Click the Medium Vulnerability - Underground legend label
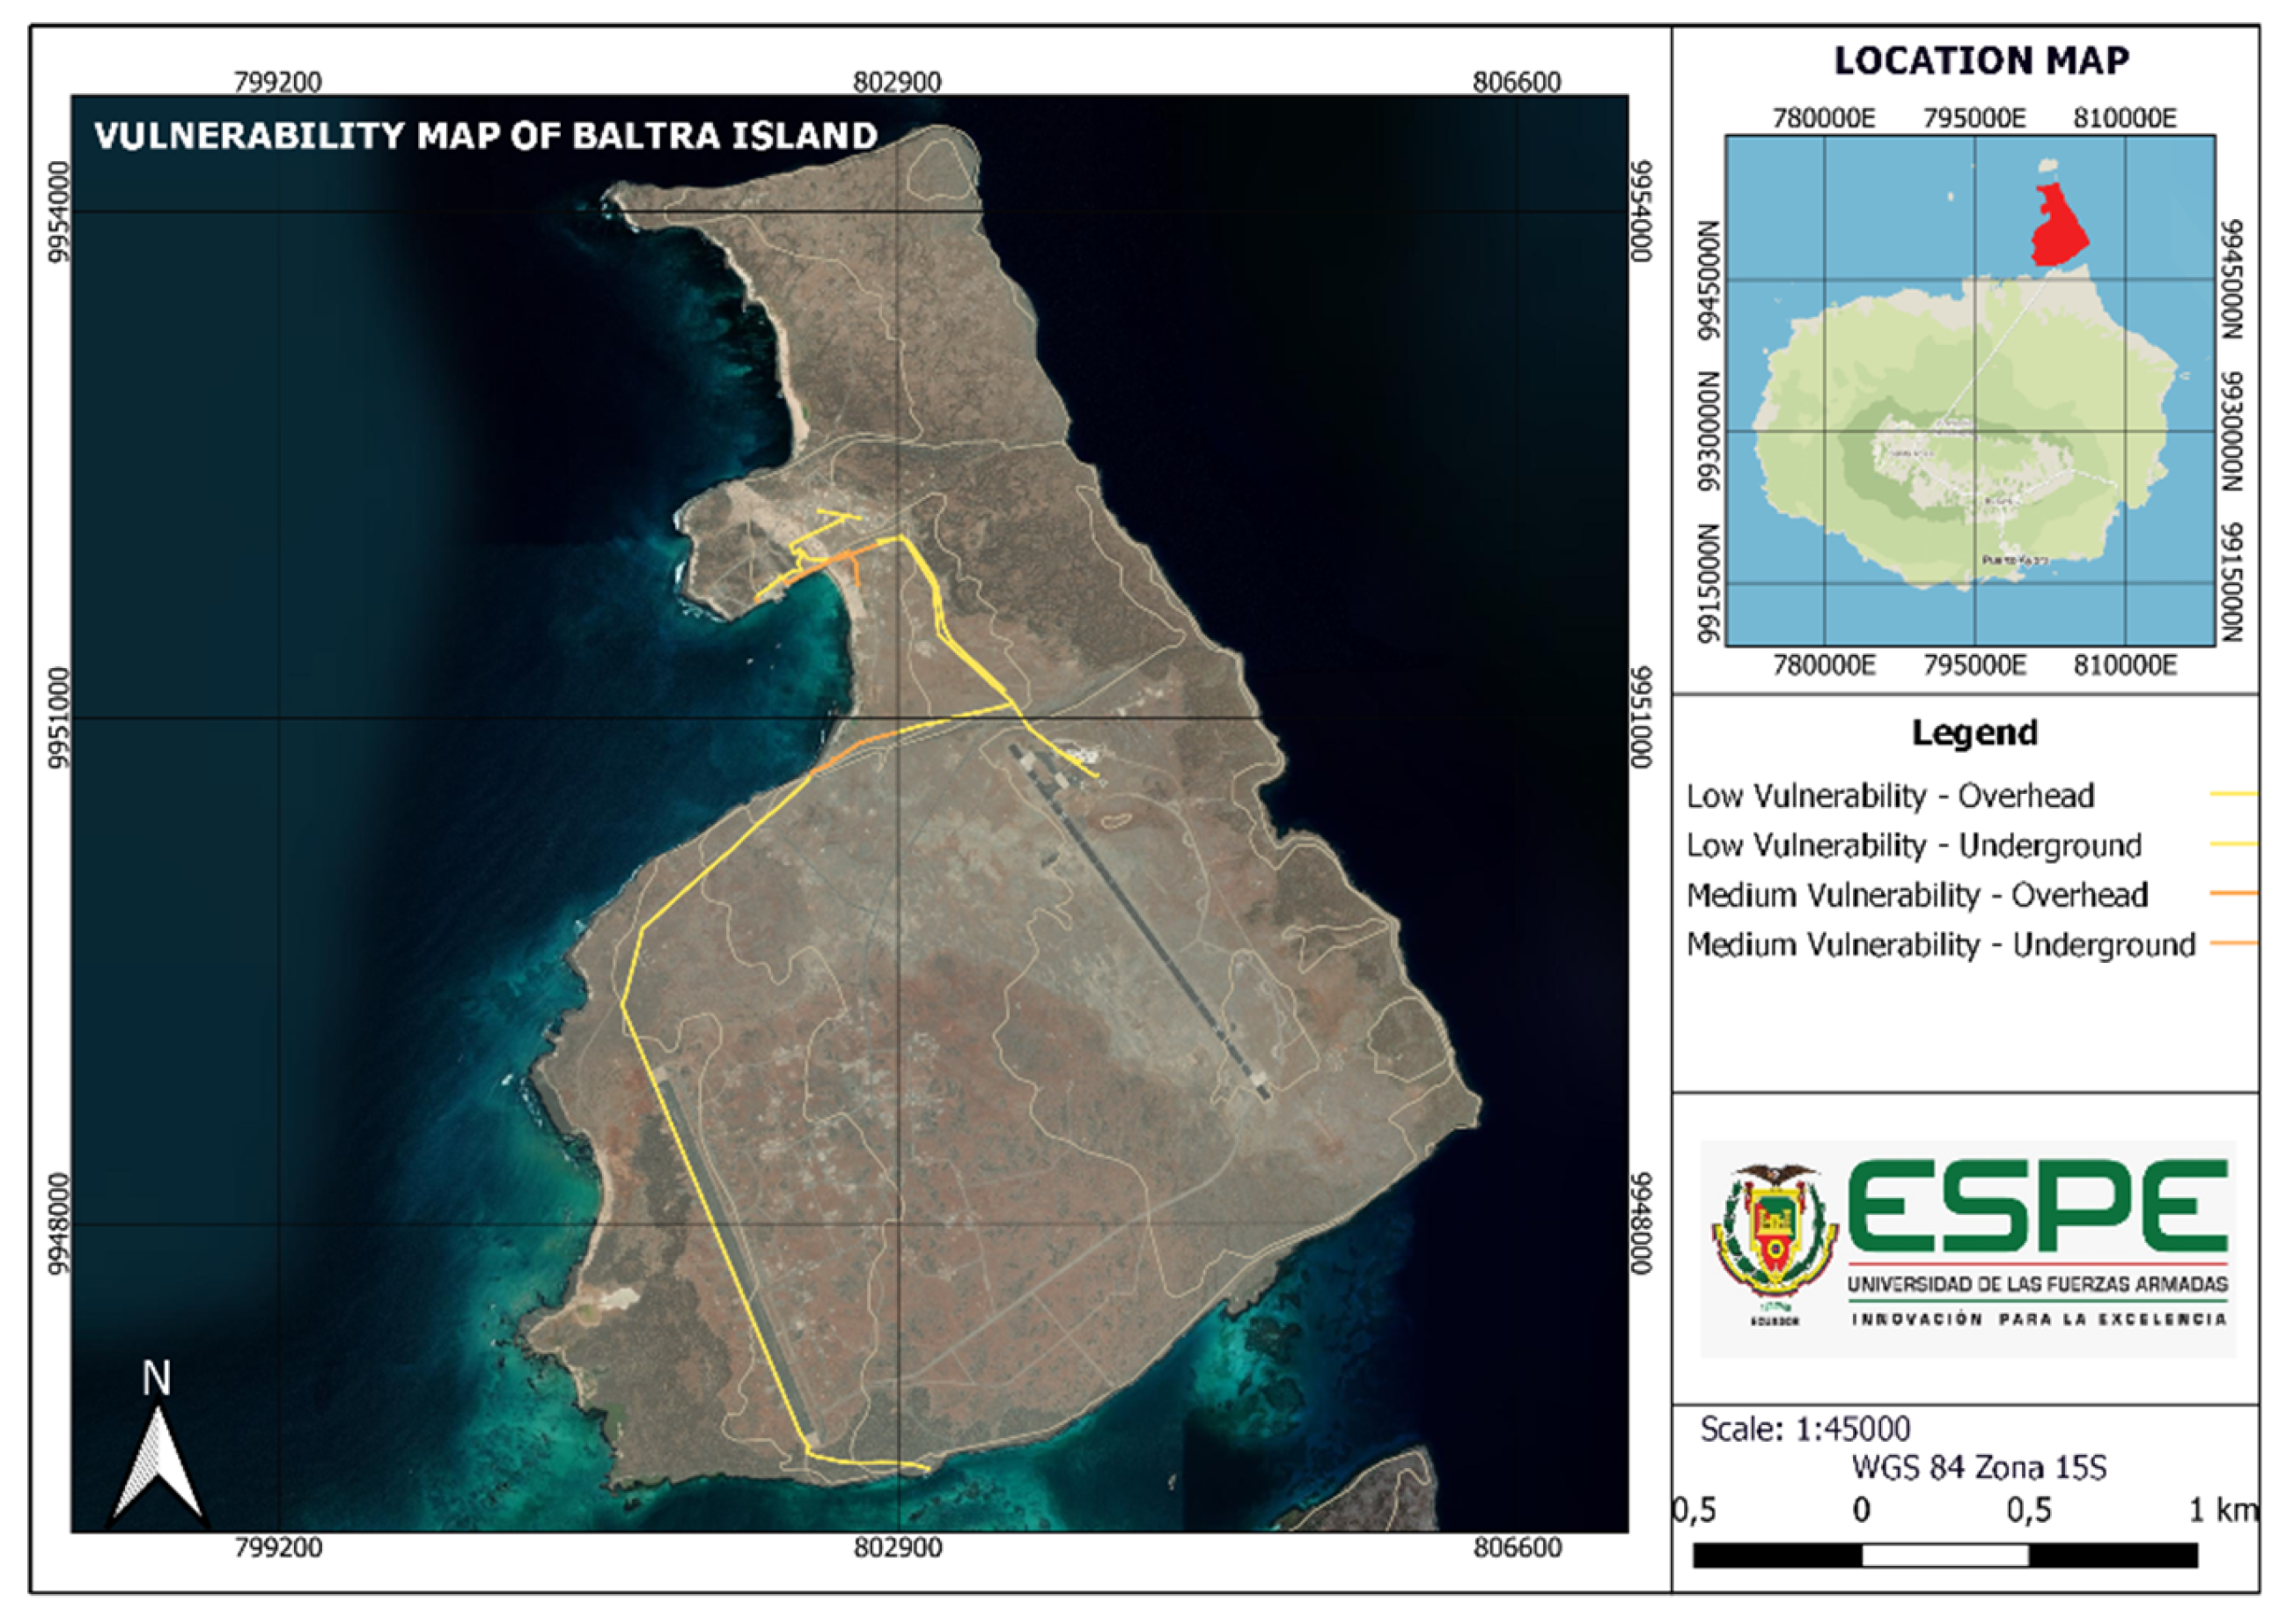The image size is (2286, 1624). click(1940, 945)
